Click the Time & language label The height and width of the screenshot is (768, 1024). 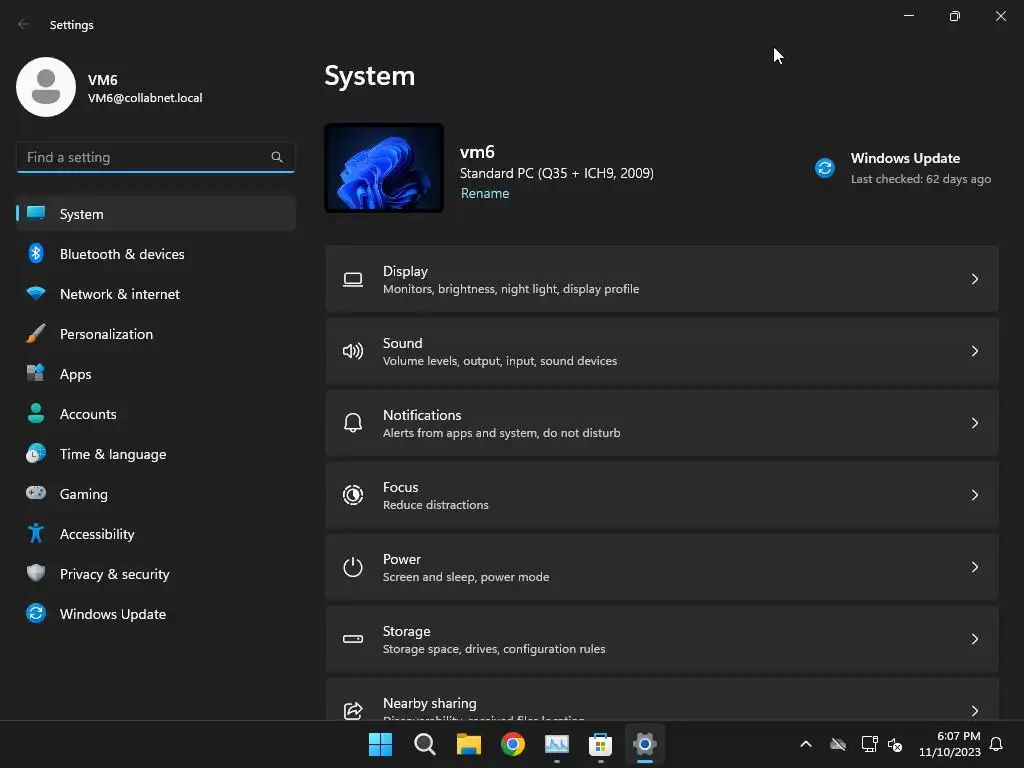pyautogui.click(x=113, y=454)
